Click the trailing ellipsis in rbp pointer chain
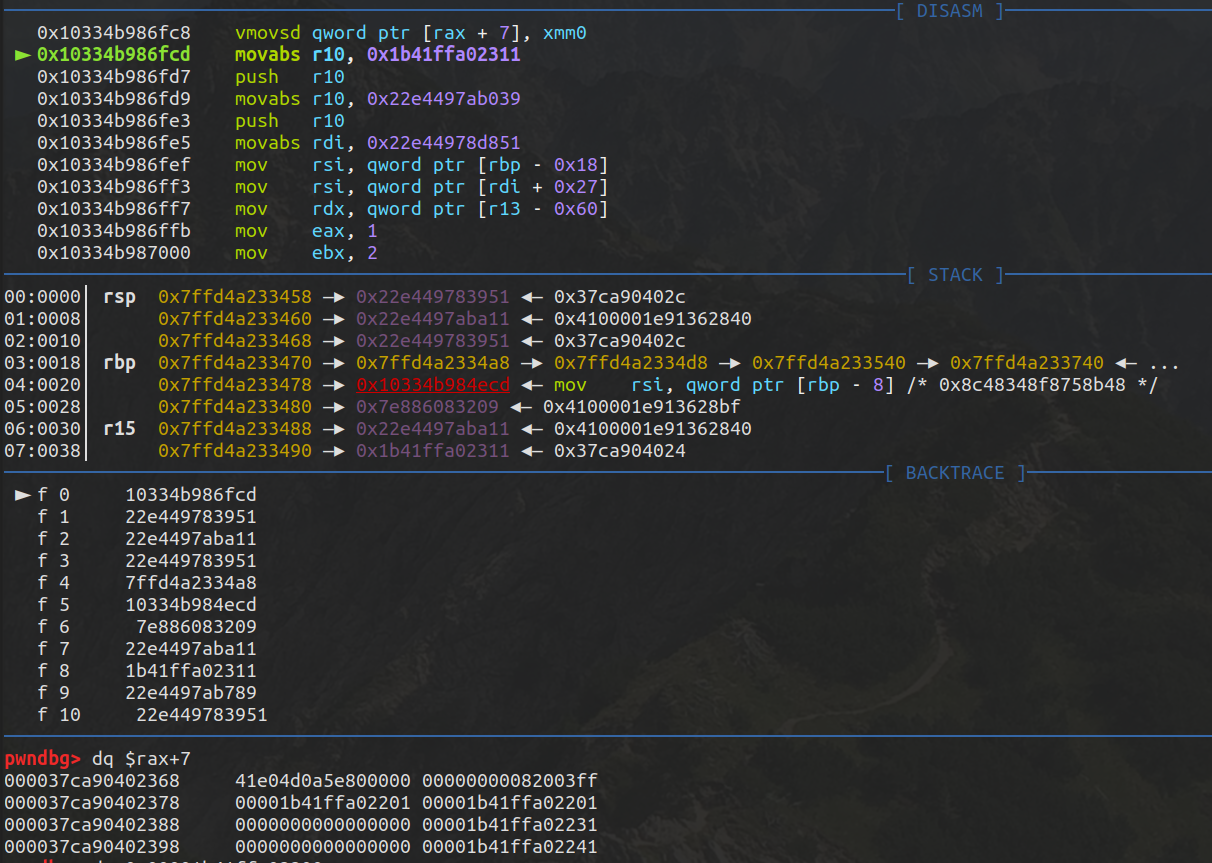Viewport: 1212px width, 863px height. point(1168,364)
